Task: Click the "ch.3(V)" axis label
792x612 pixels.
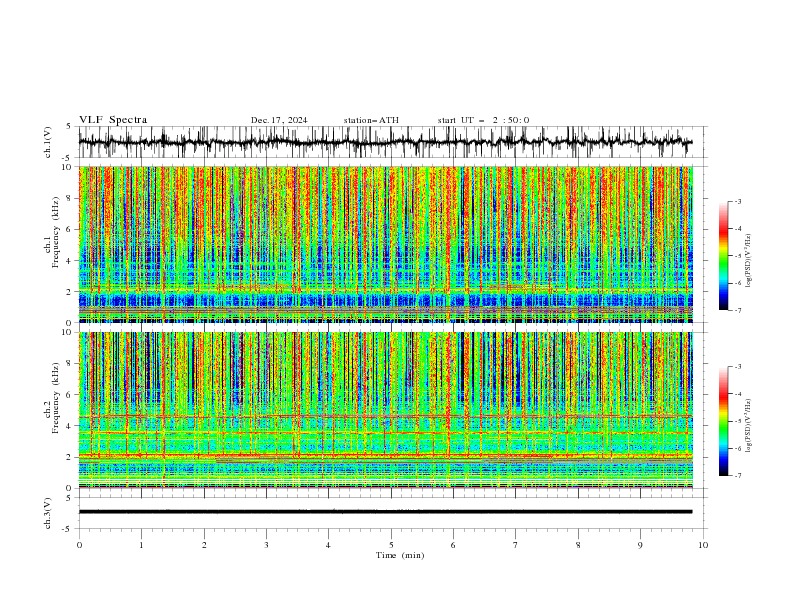Action: (48, 513)
